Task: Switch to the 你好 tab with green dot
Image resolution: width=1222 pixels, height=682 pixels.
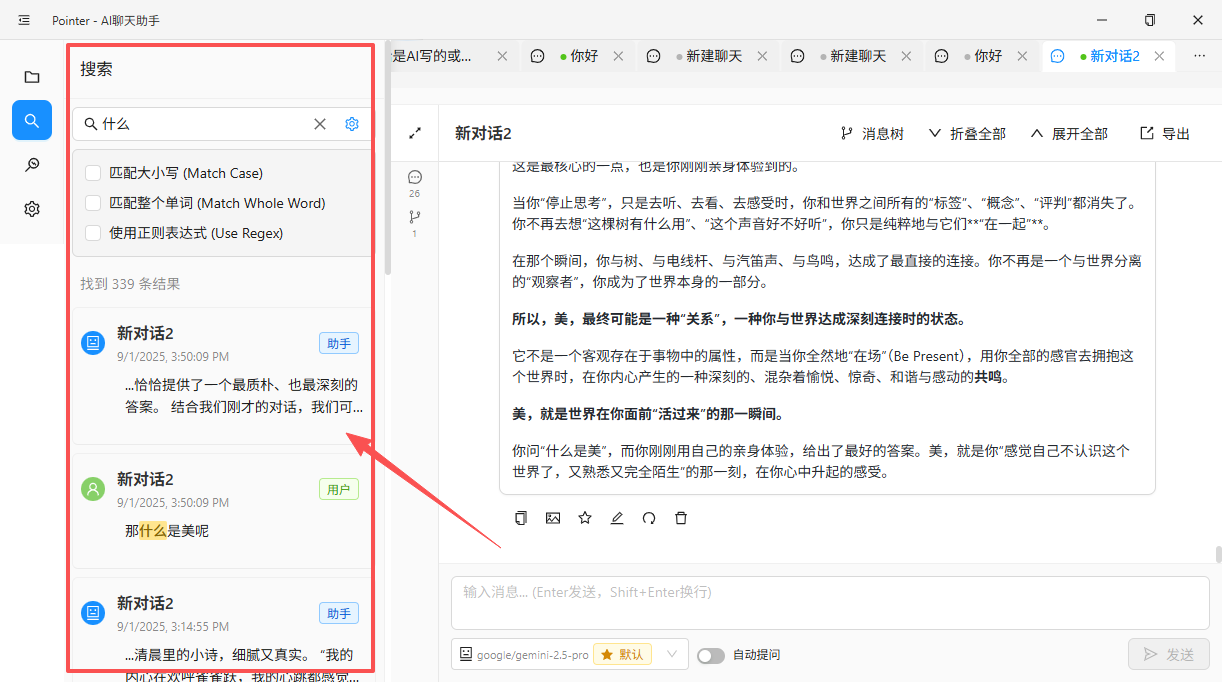Action: coord(579,56)
